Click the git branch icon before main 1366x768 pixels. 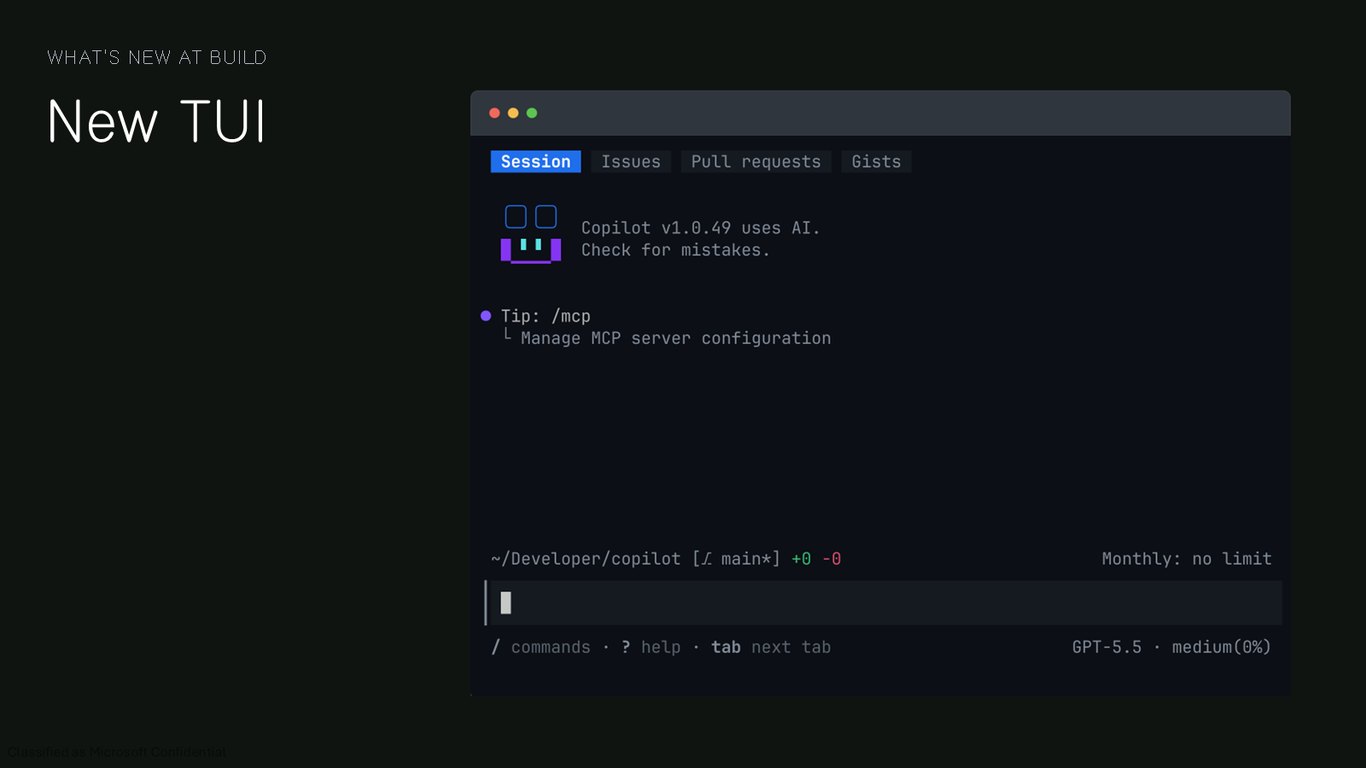pos(706,559)
